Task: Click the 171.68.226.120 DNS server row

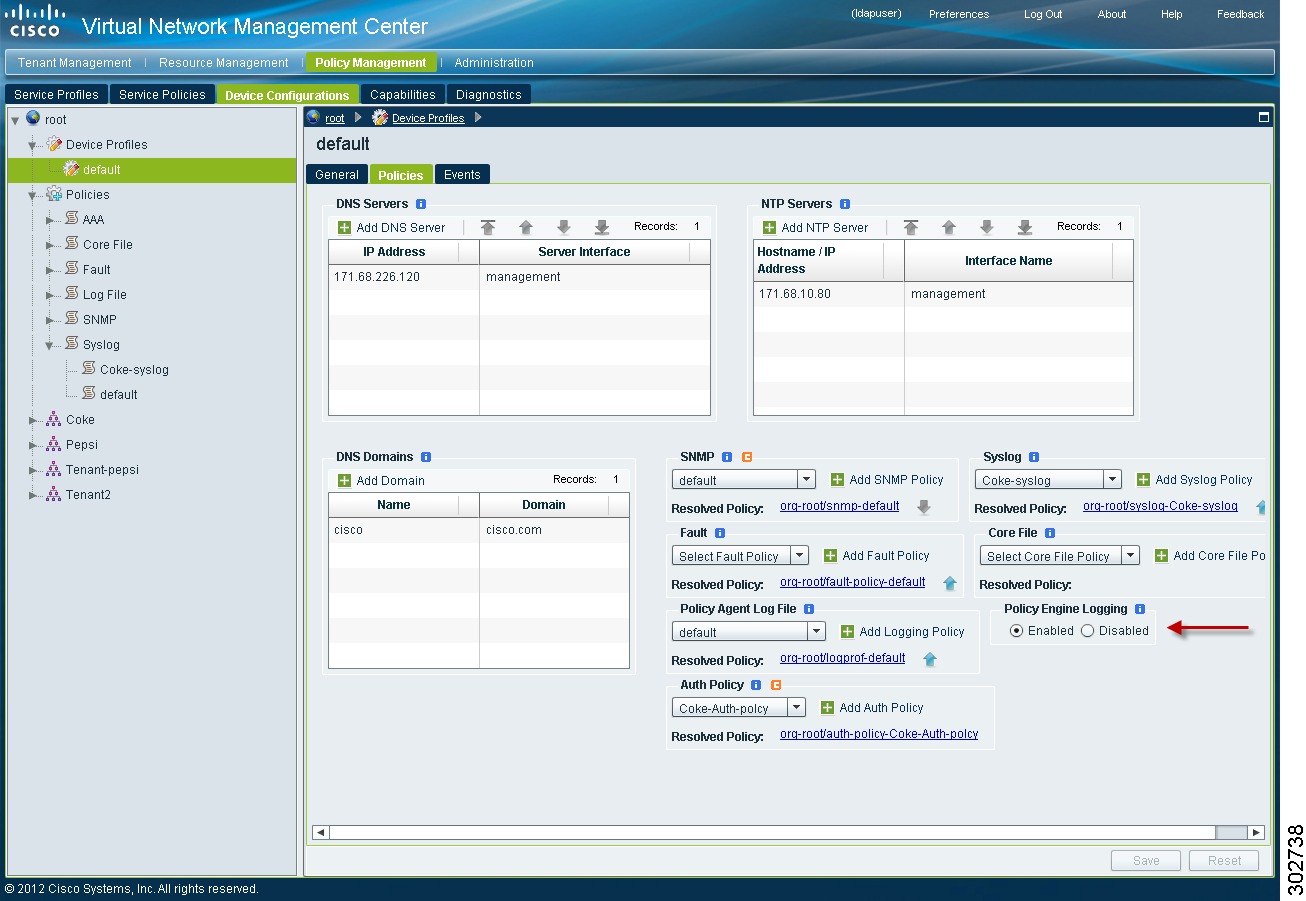Action: [x=519, y=277]
